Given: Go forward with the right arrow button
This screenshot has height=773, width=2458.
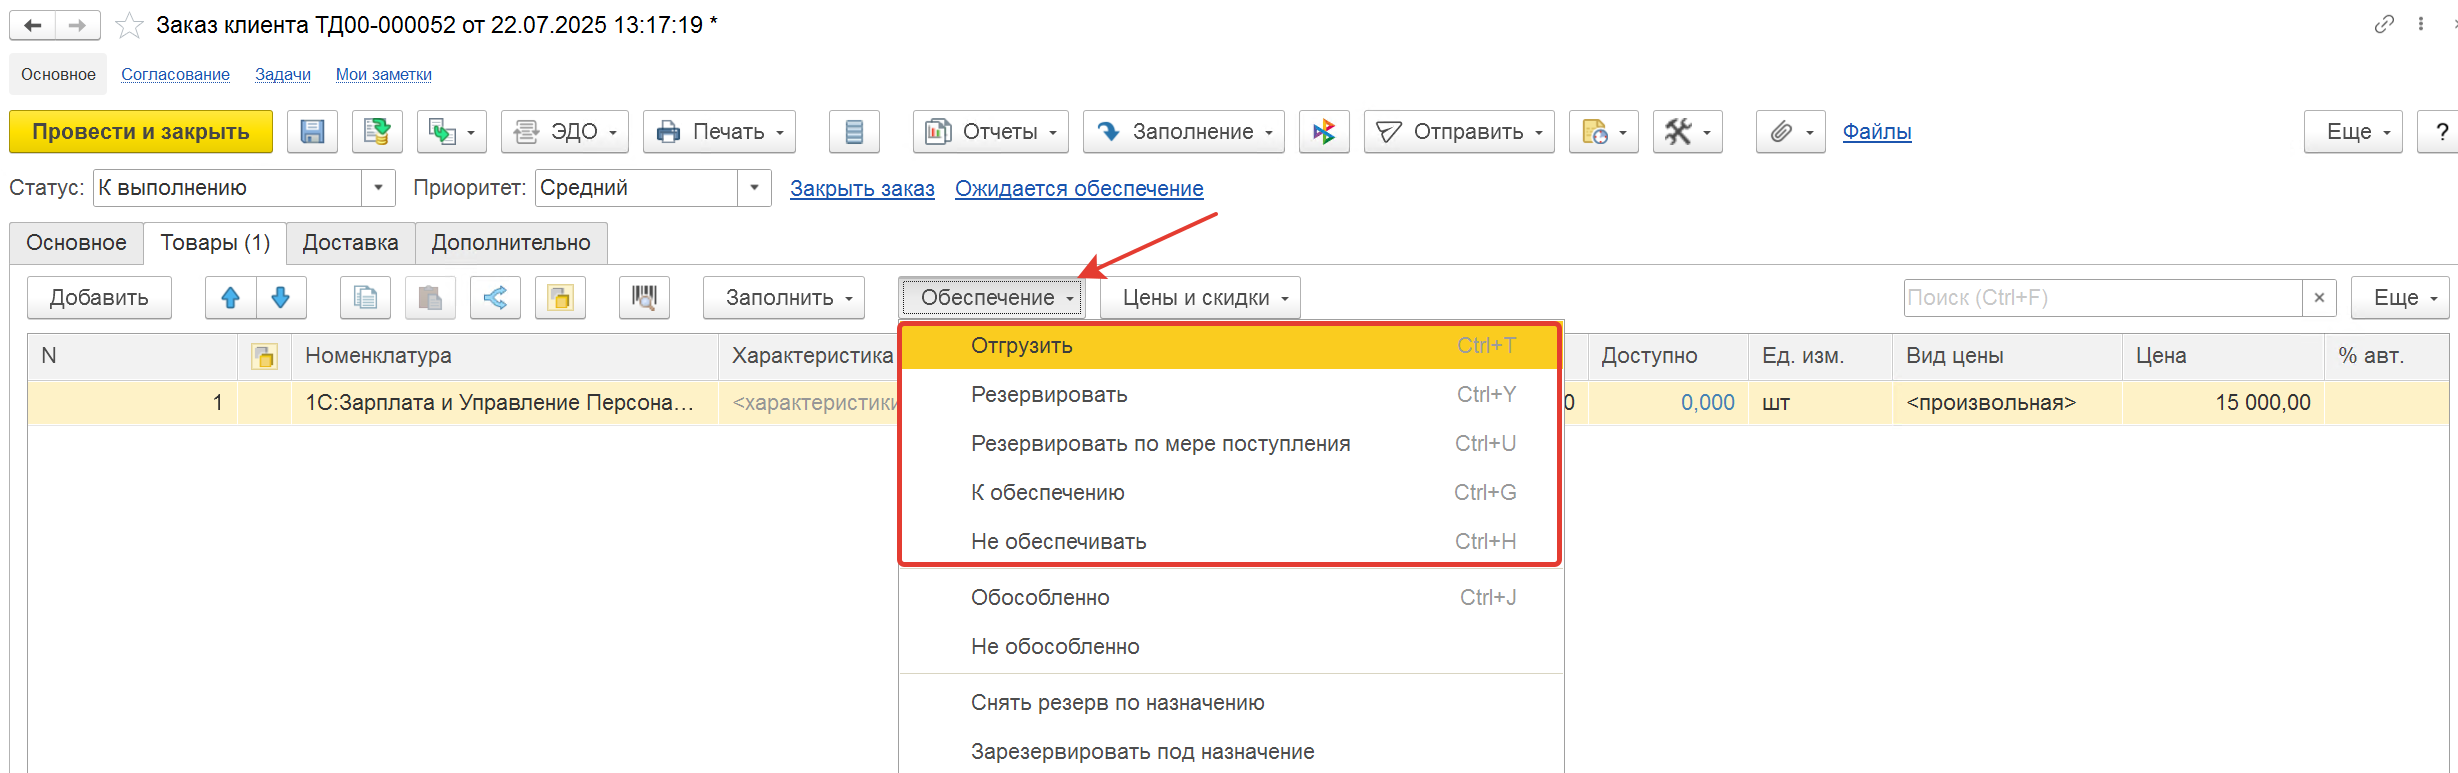Looking at the screenshot, I should [77, 25].
